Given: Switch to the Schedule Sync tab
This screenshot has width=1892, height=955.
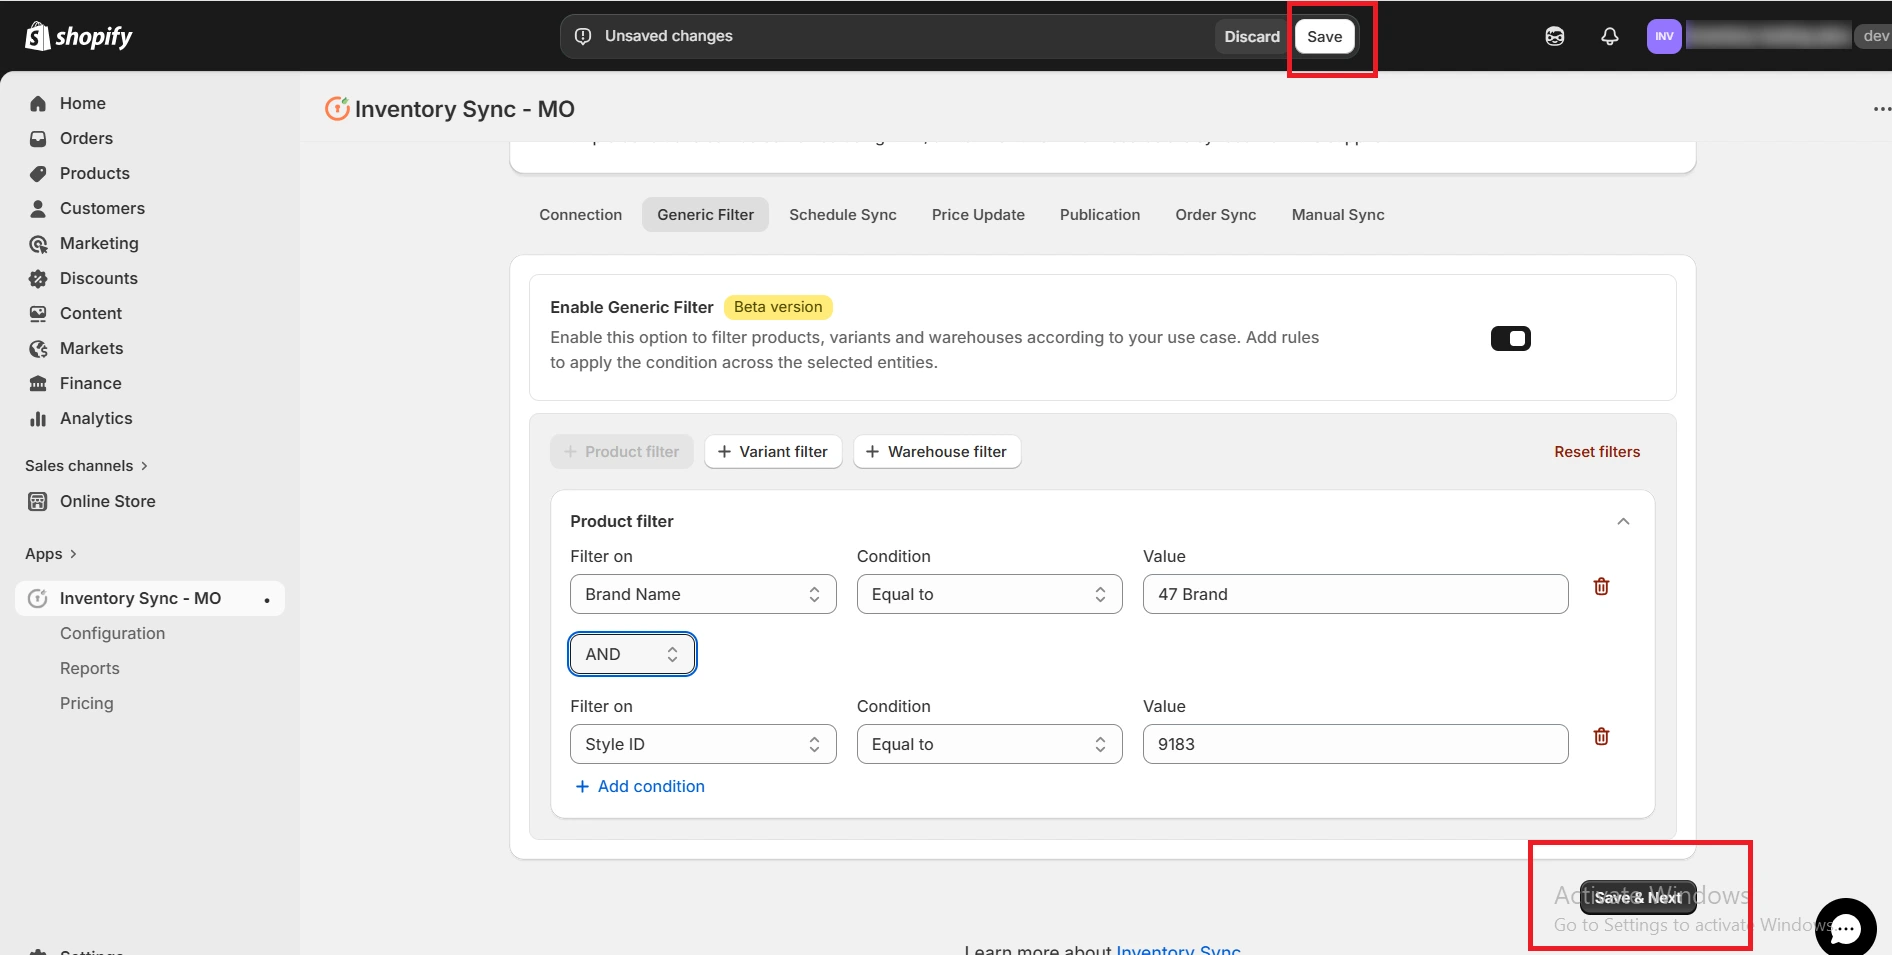Looking at the screenshot, I should point(842,214).
